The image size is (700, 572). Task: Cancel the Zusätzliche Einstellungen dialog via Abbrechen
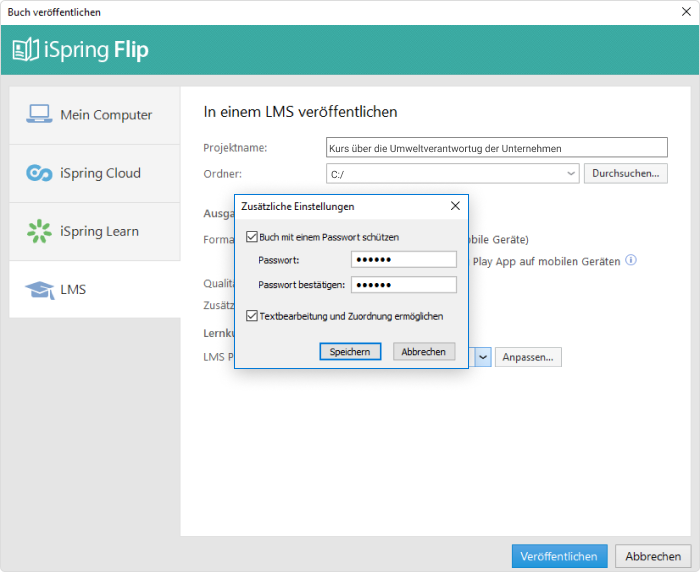[424, 351]
